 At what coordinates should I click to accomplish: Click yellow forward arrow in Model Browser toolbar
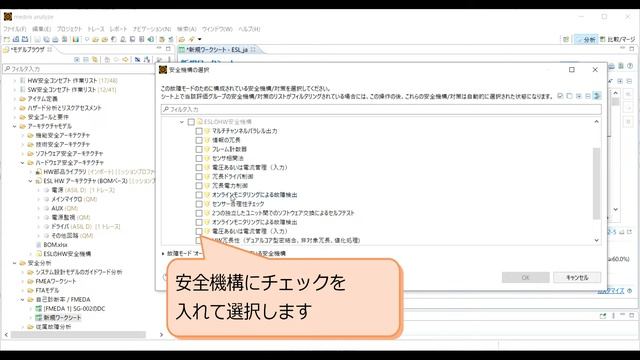click(x=125, y=60)
